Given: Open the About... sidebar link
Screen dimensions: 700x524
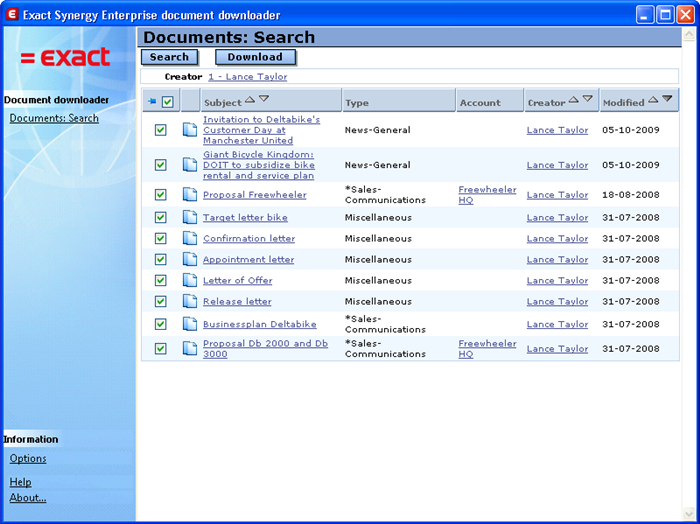Looking at the screenshot, I should 28,498.
